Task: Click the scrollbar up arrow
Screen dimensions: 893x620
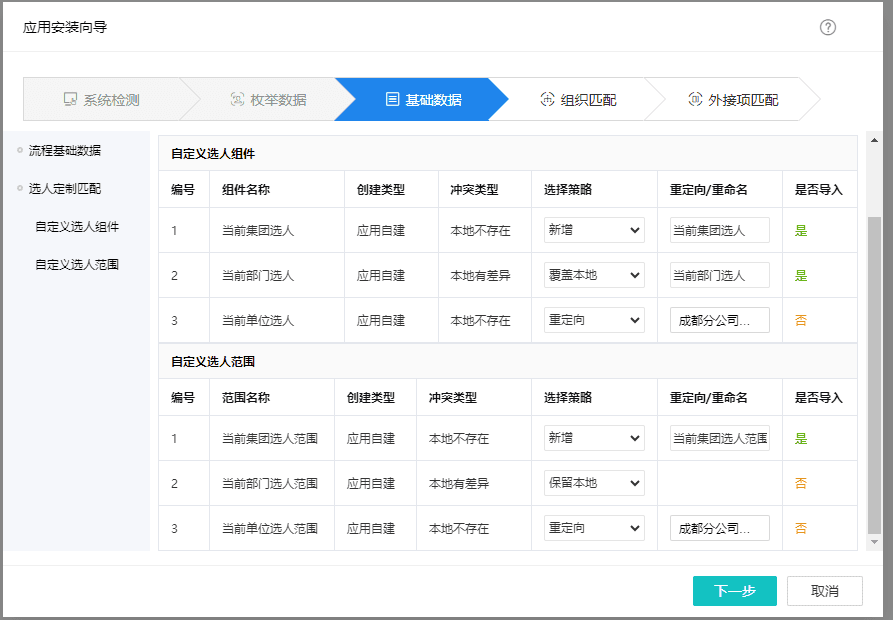Action: (874, 140)
